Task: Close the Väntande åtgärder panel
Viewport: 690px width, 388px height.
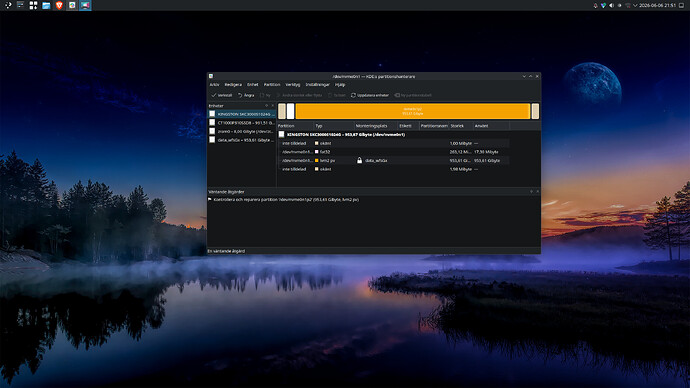Action: [x=537, y=191]
